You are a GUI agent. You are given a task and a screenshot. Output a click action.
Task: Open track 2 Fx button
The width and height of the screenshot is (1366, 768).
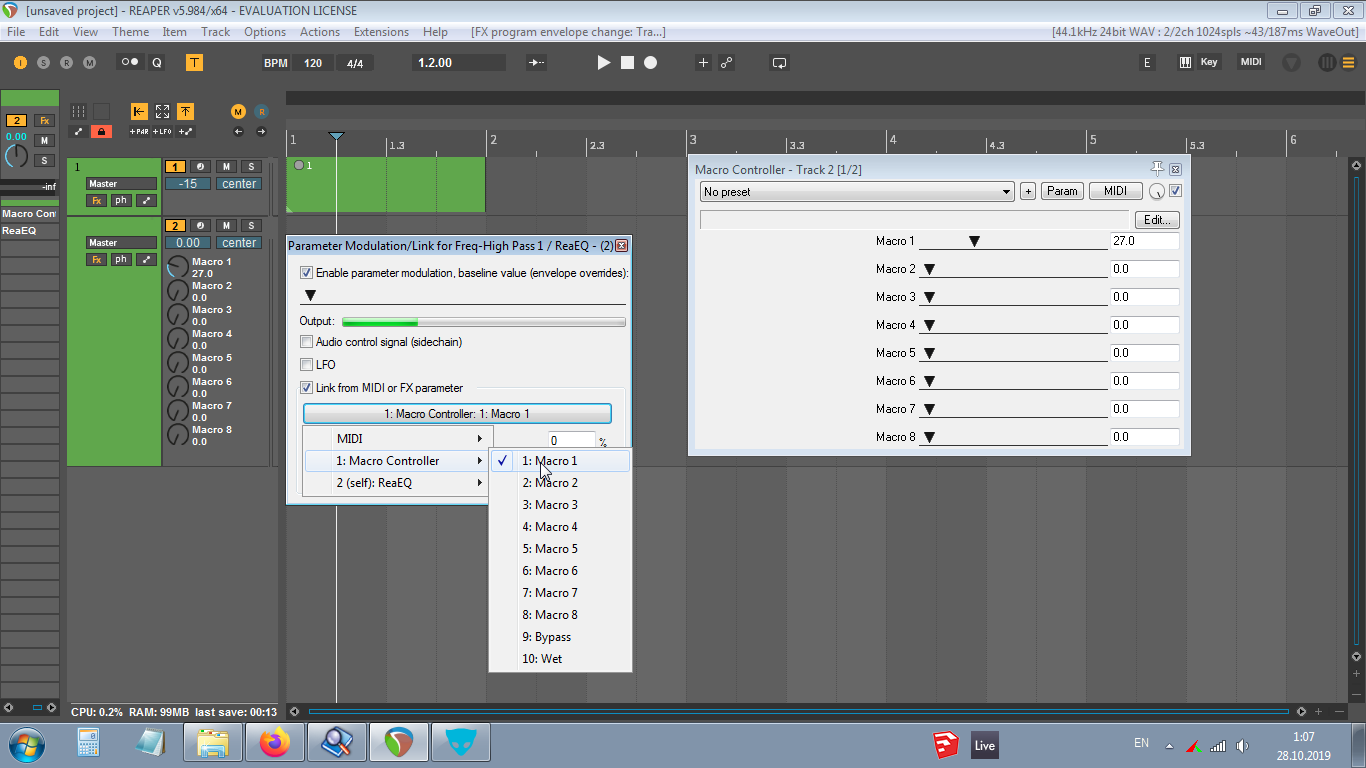coord(97,260)
